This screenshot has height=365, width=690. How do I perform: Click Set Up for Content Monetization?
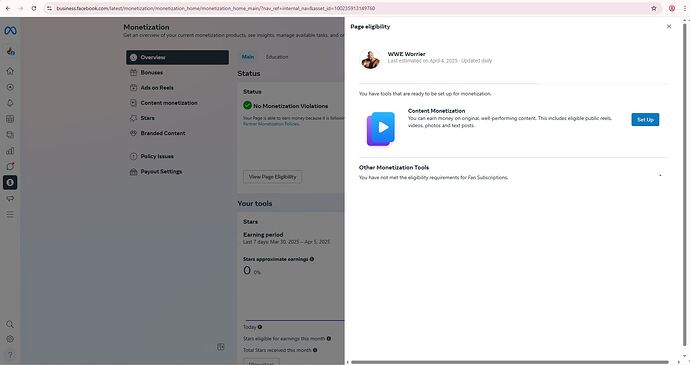click(645, 119)
